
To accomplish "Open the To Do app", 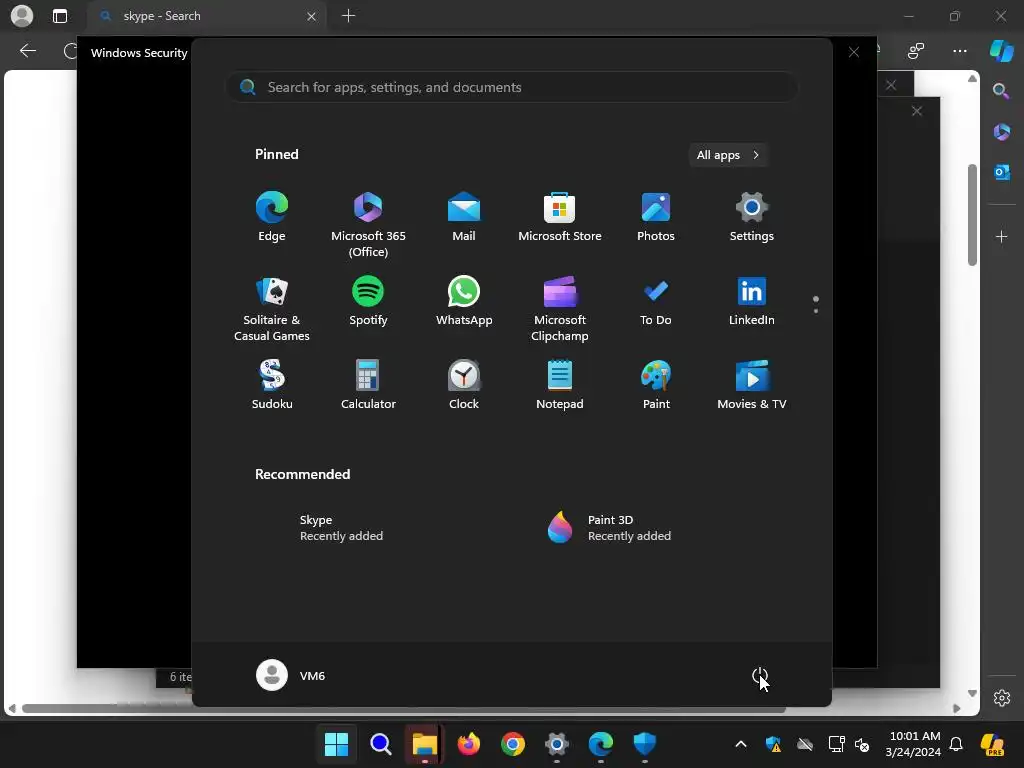I will pyautogui.click(x=656, y=302).
